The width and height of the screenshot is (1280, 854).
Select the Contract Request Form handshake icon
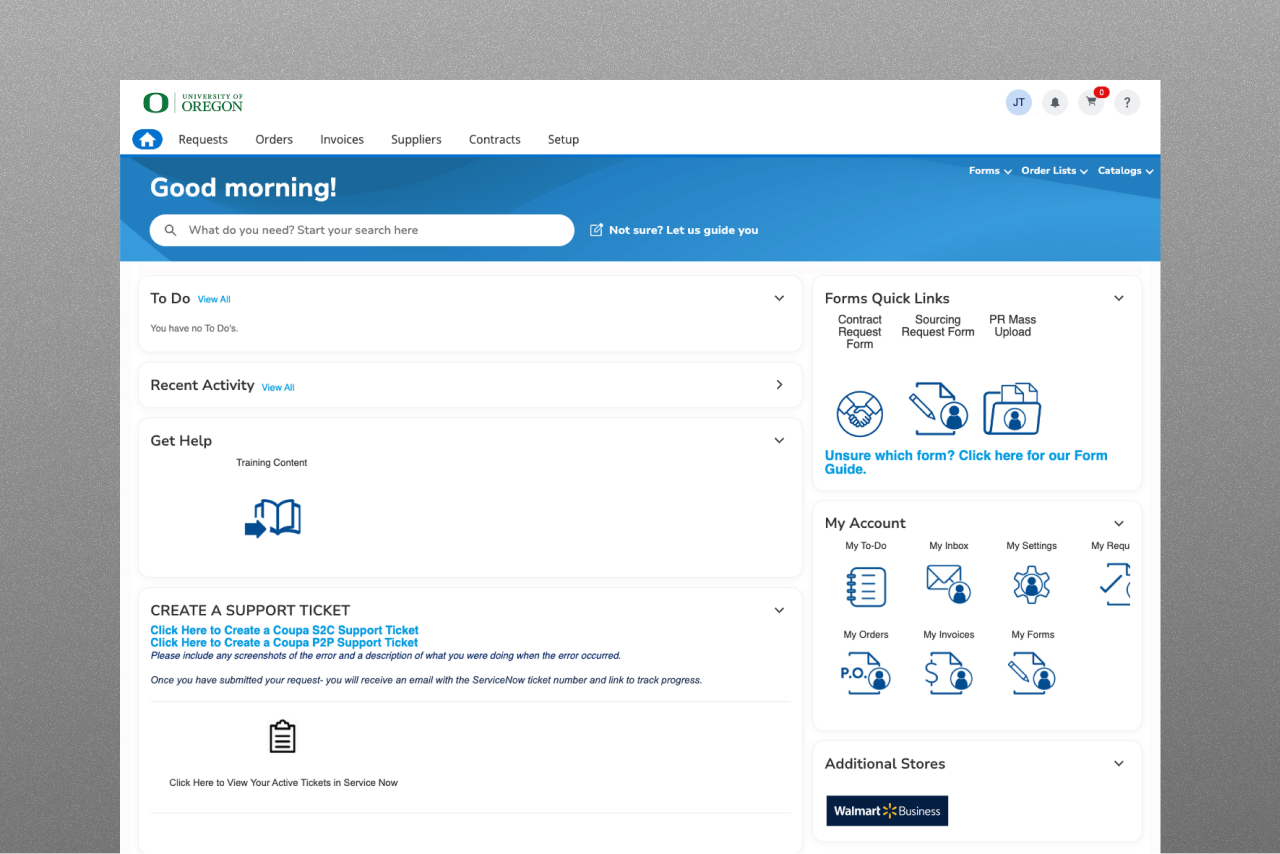pyautogui.click(x=860, y=410)
